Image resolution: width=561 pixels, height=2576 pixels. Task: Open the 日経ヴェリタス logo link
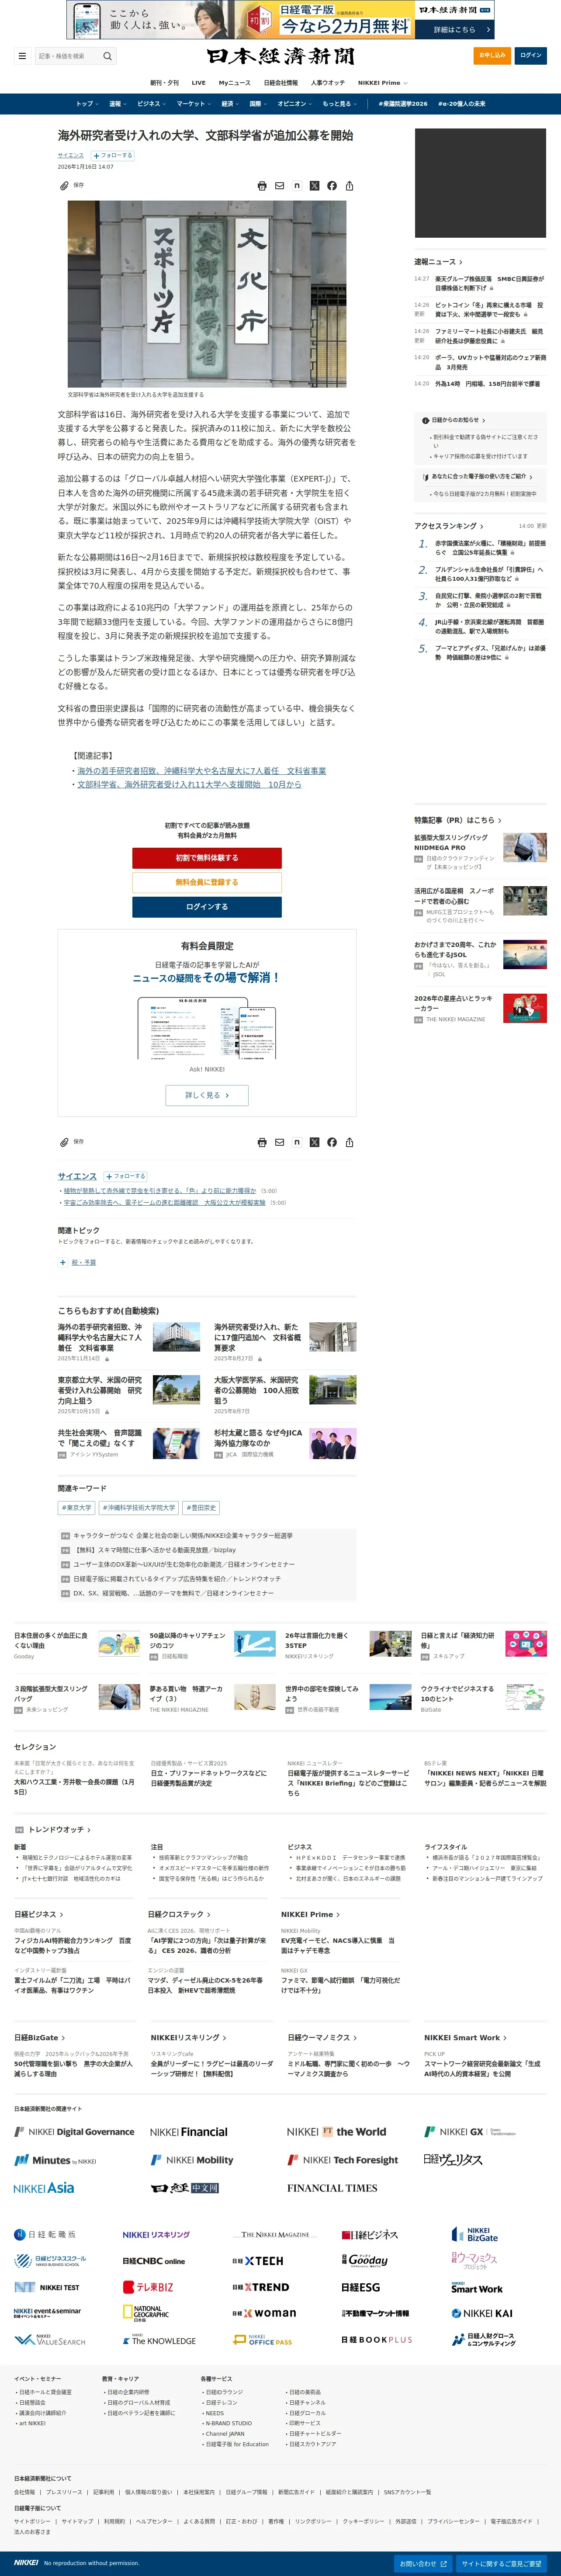[453, 2160]
